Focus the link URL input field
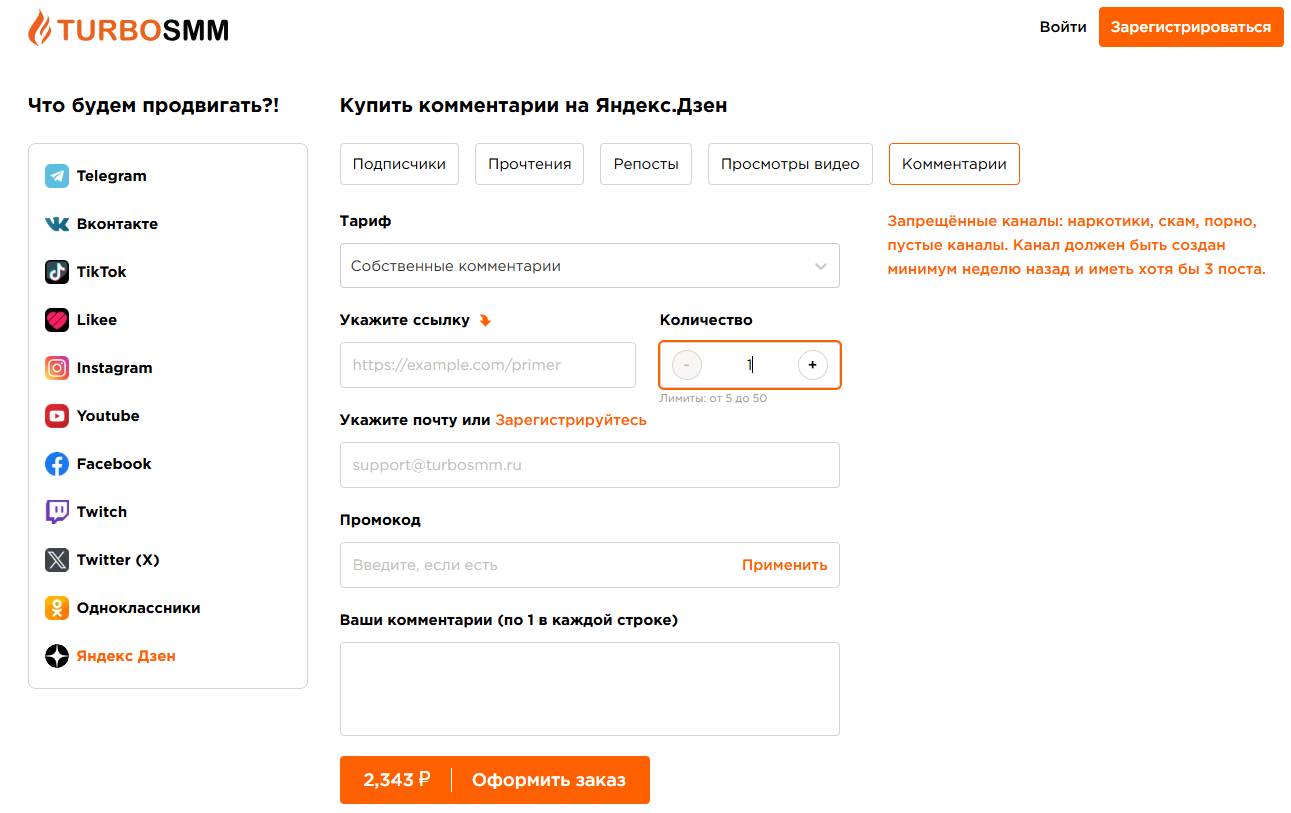Screen dimensions: 1291x813 click(488, 365)
